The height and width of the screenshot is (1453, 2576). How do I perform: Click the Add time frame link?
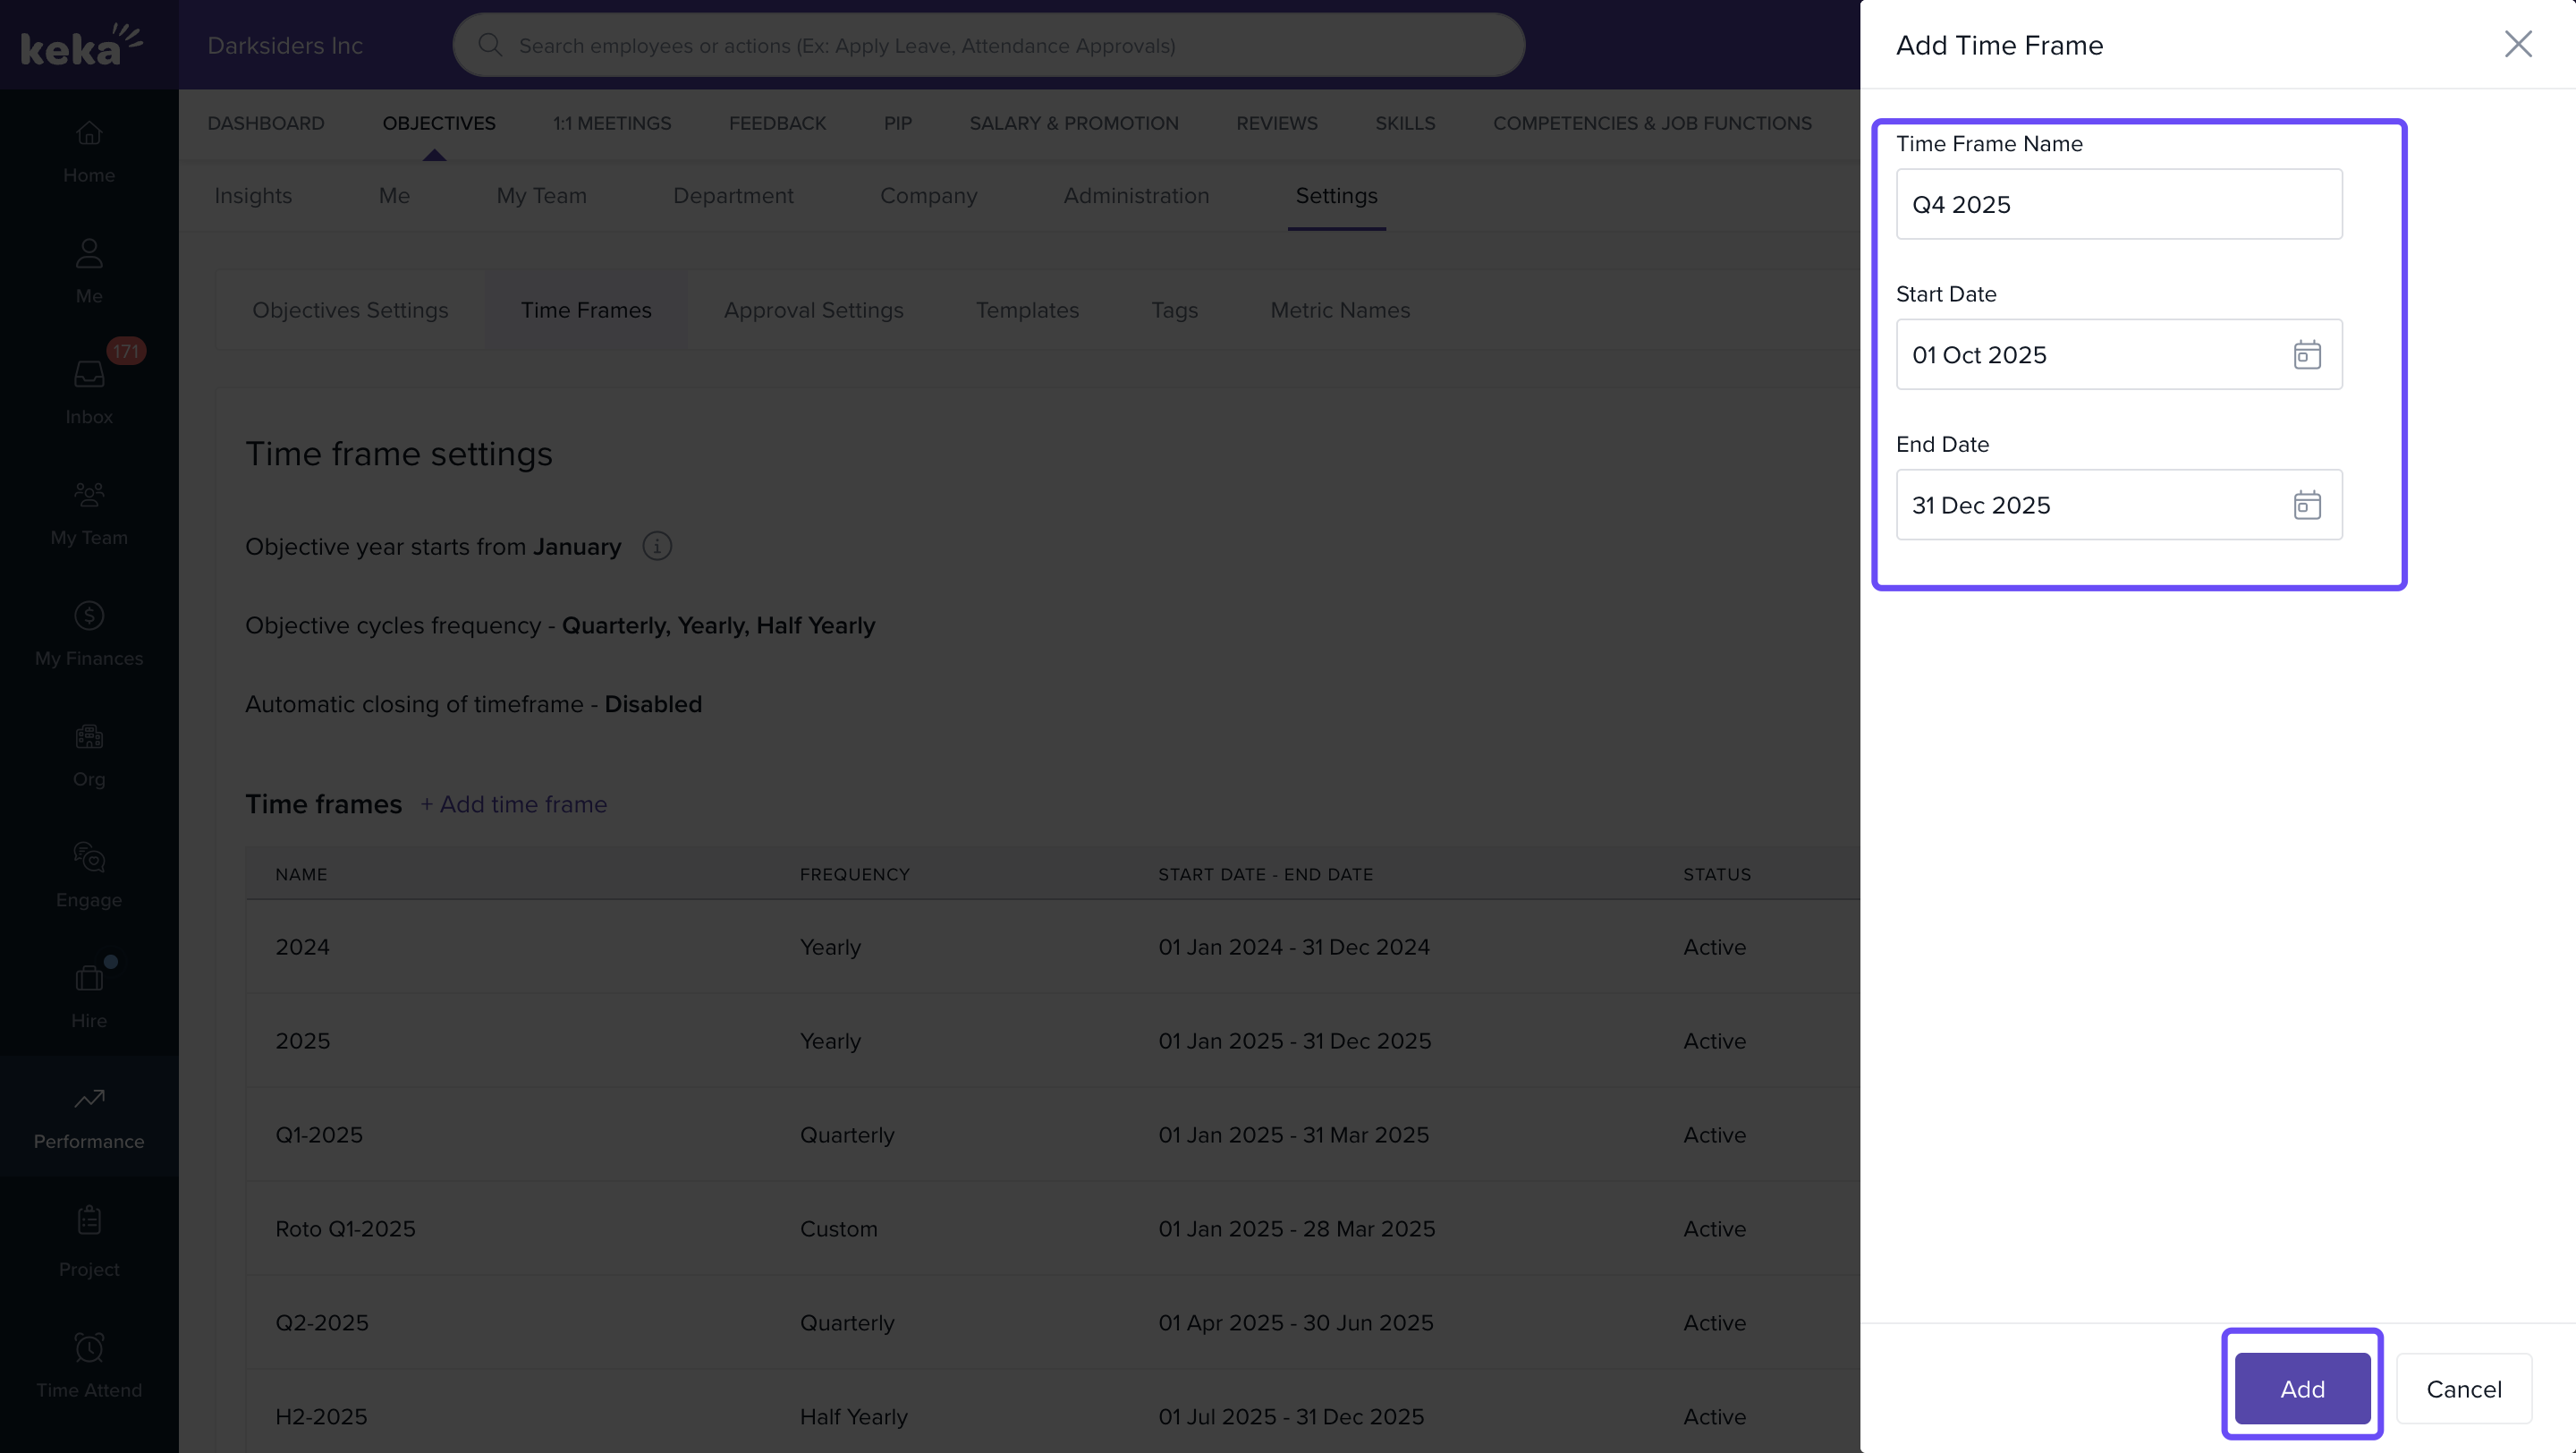pyautogui.click(x=513, y=804)
